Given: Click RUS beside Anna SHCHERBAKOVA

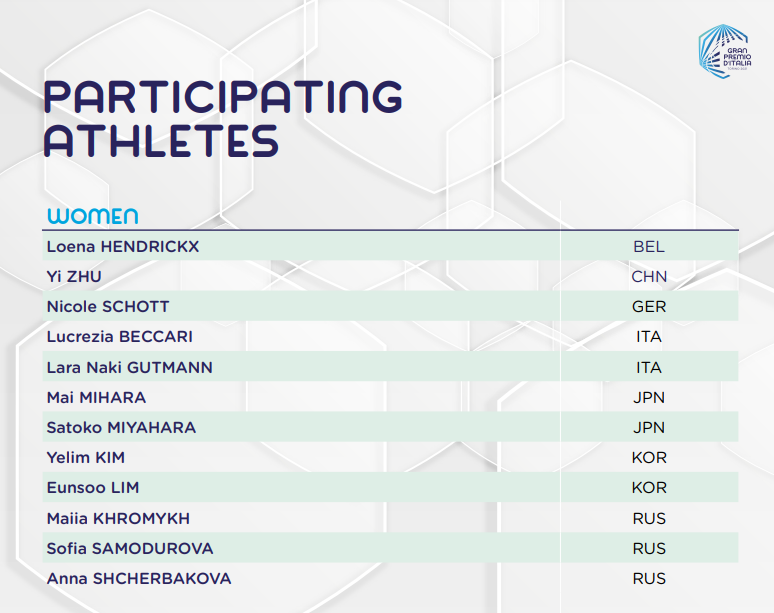Looking at the screenshot, I should pyautogui.click(x=649, y=578).
